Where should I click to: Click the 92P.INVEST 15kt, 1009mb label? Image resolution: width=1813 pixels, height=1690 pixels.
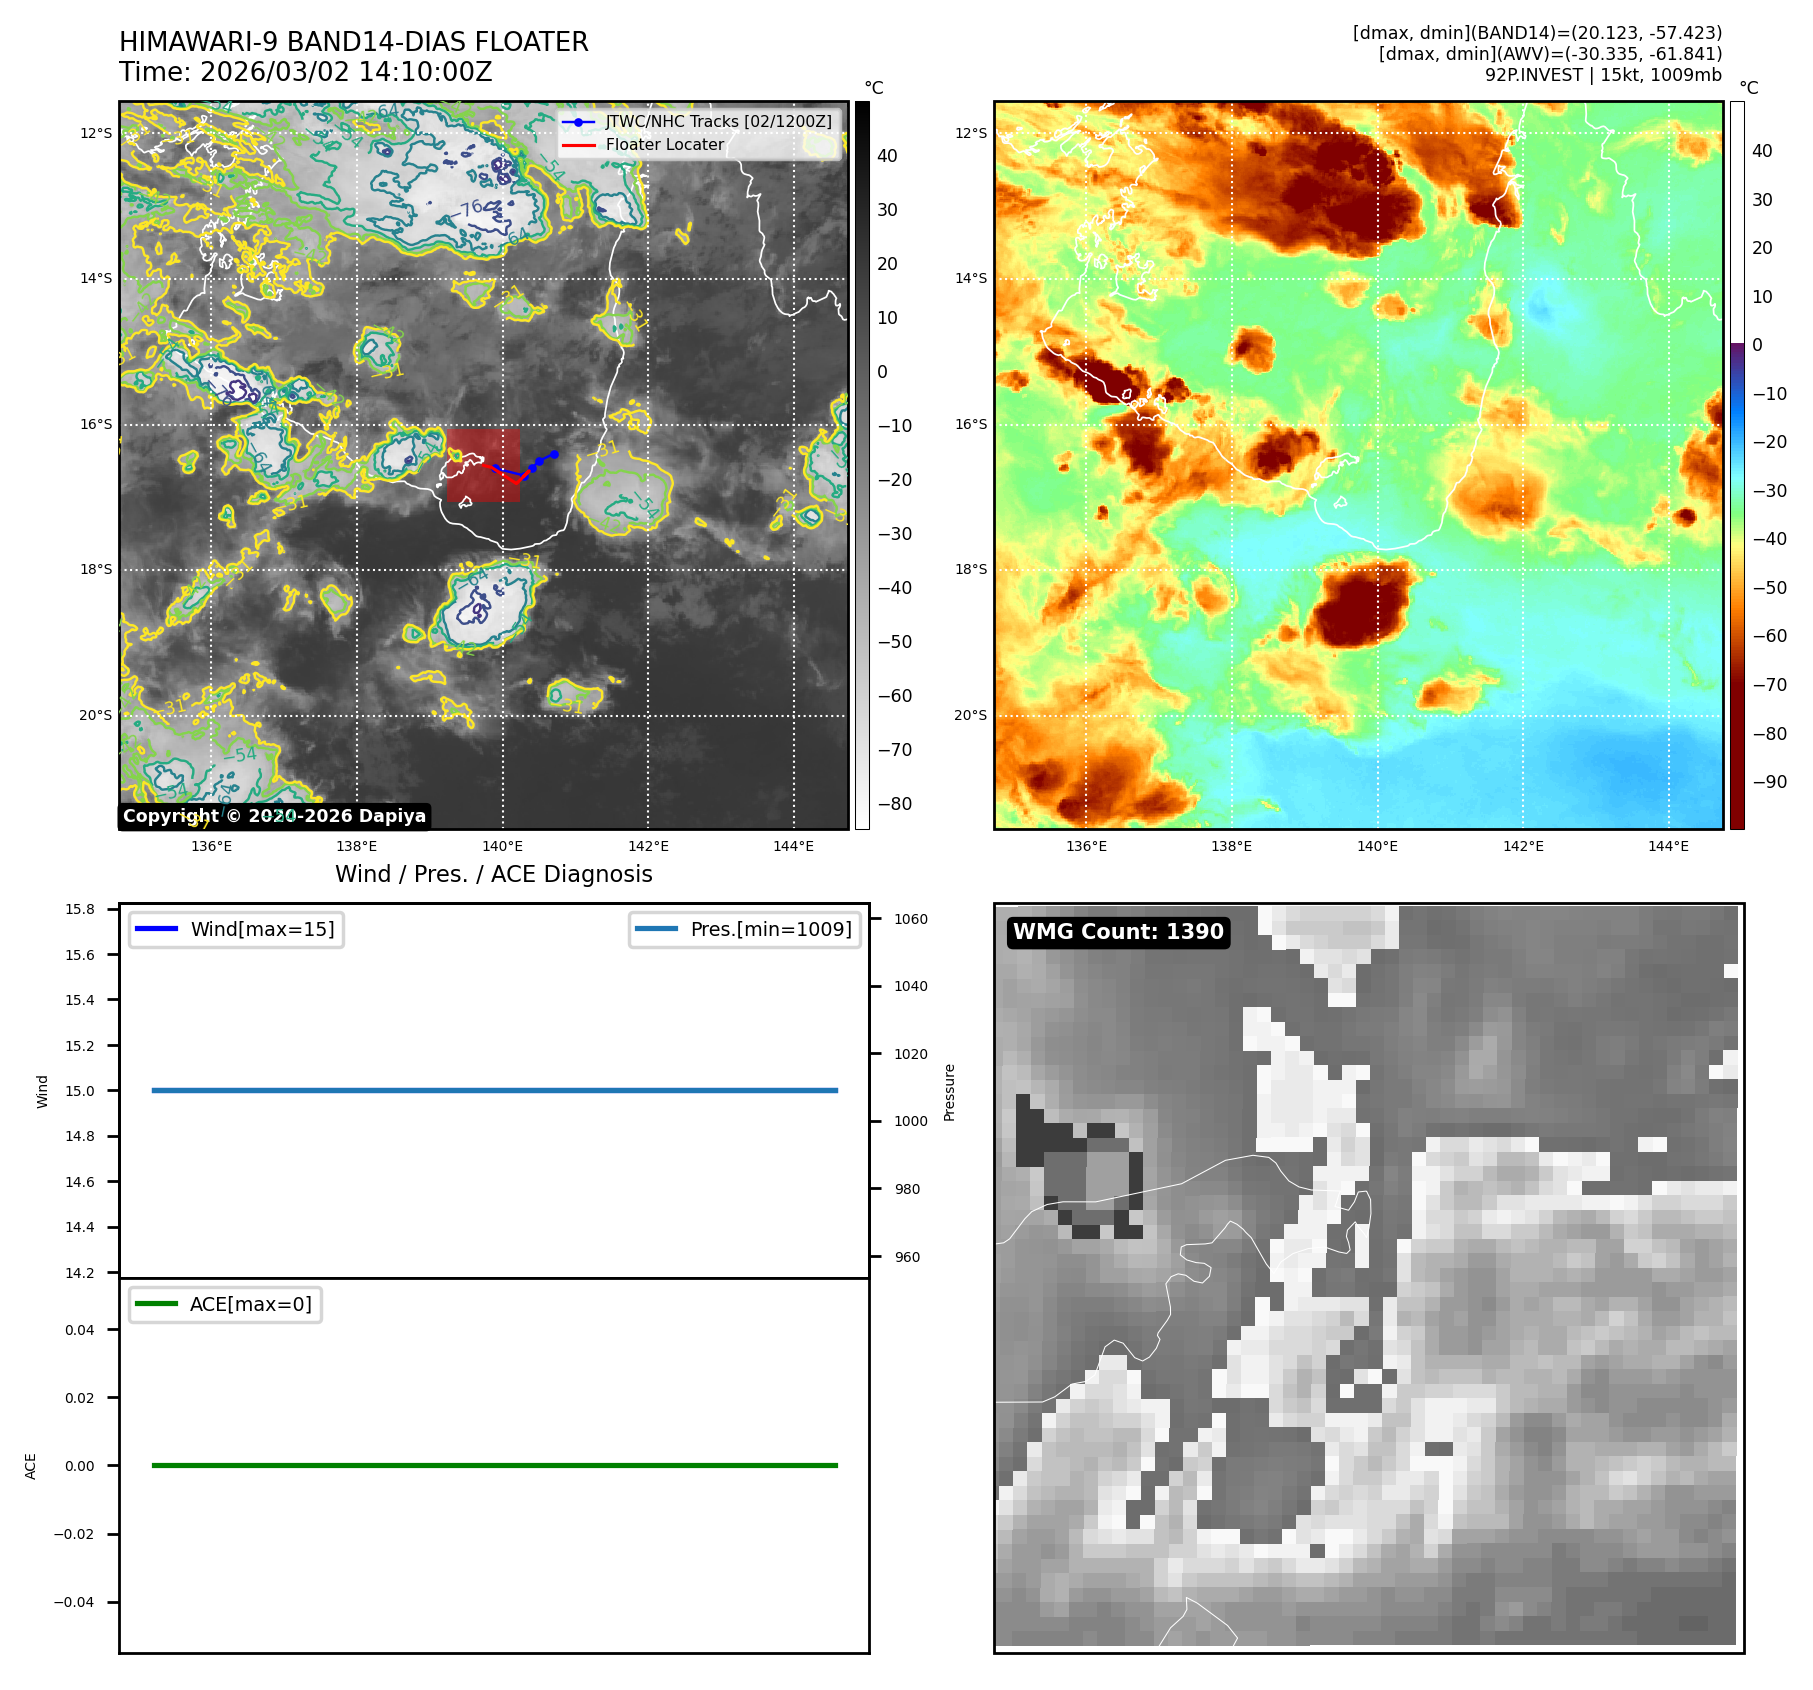pyautogui.click(x=1602, y=75)
